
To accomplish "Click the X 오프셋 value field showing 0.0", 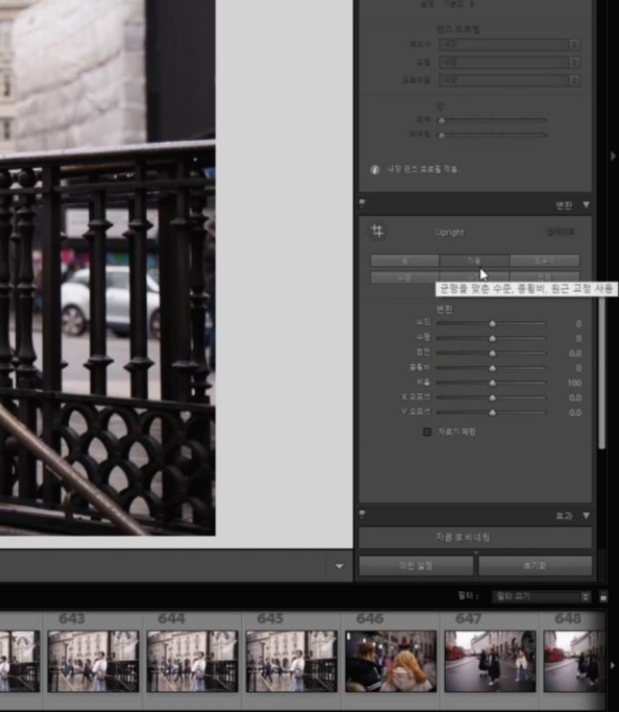I will pyautogui.click(x=575, y=398).
